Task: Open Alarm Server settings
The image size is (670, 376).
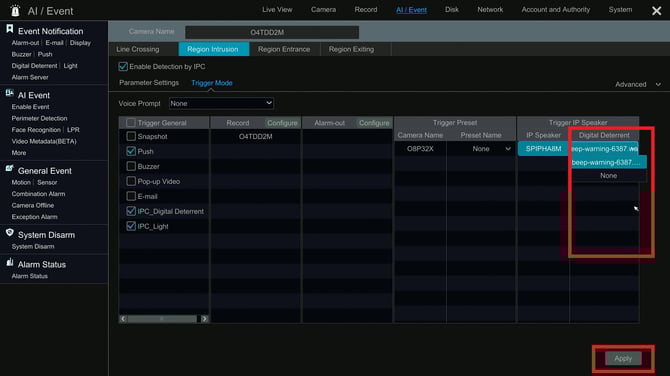Action: (30, 77)
